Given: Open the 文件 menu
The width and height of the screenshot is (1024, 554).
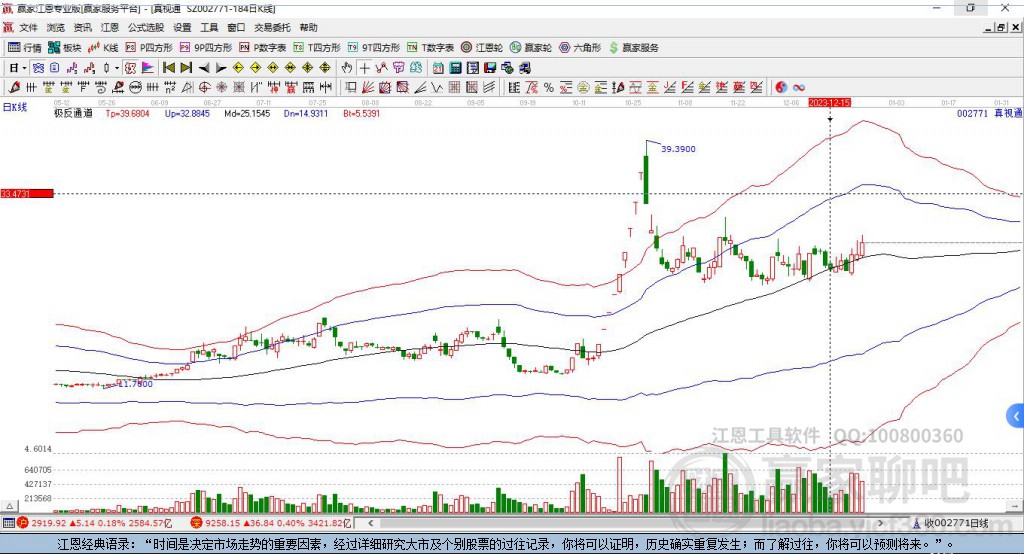Looking at the screenshot, I should point(28,27).
